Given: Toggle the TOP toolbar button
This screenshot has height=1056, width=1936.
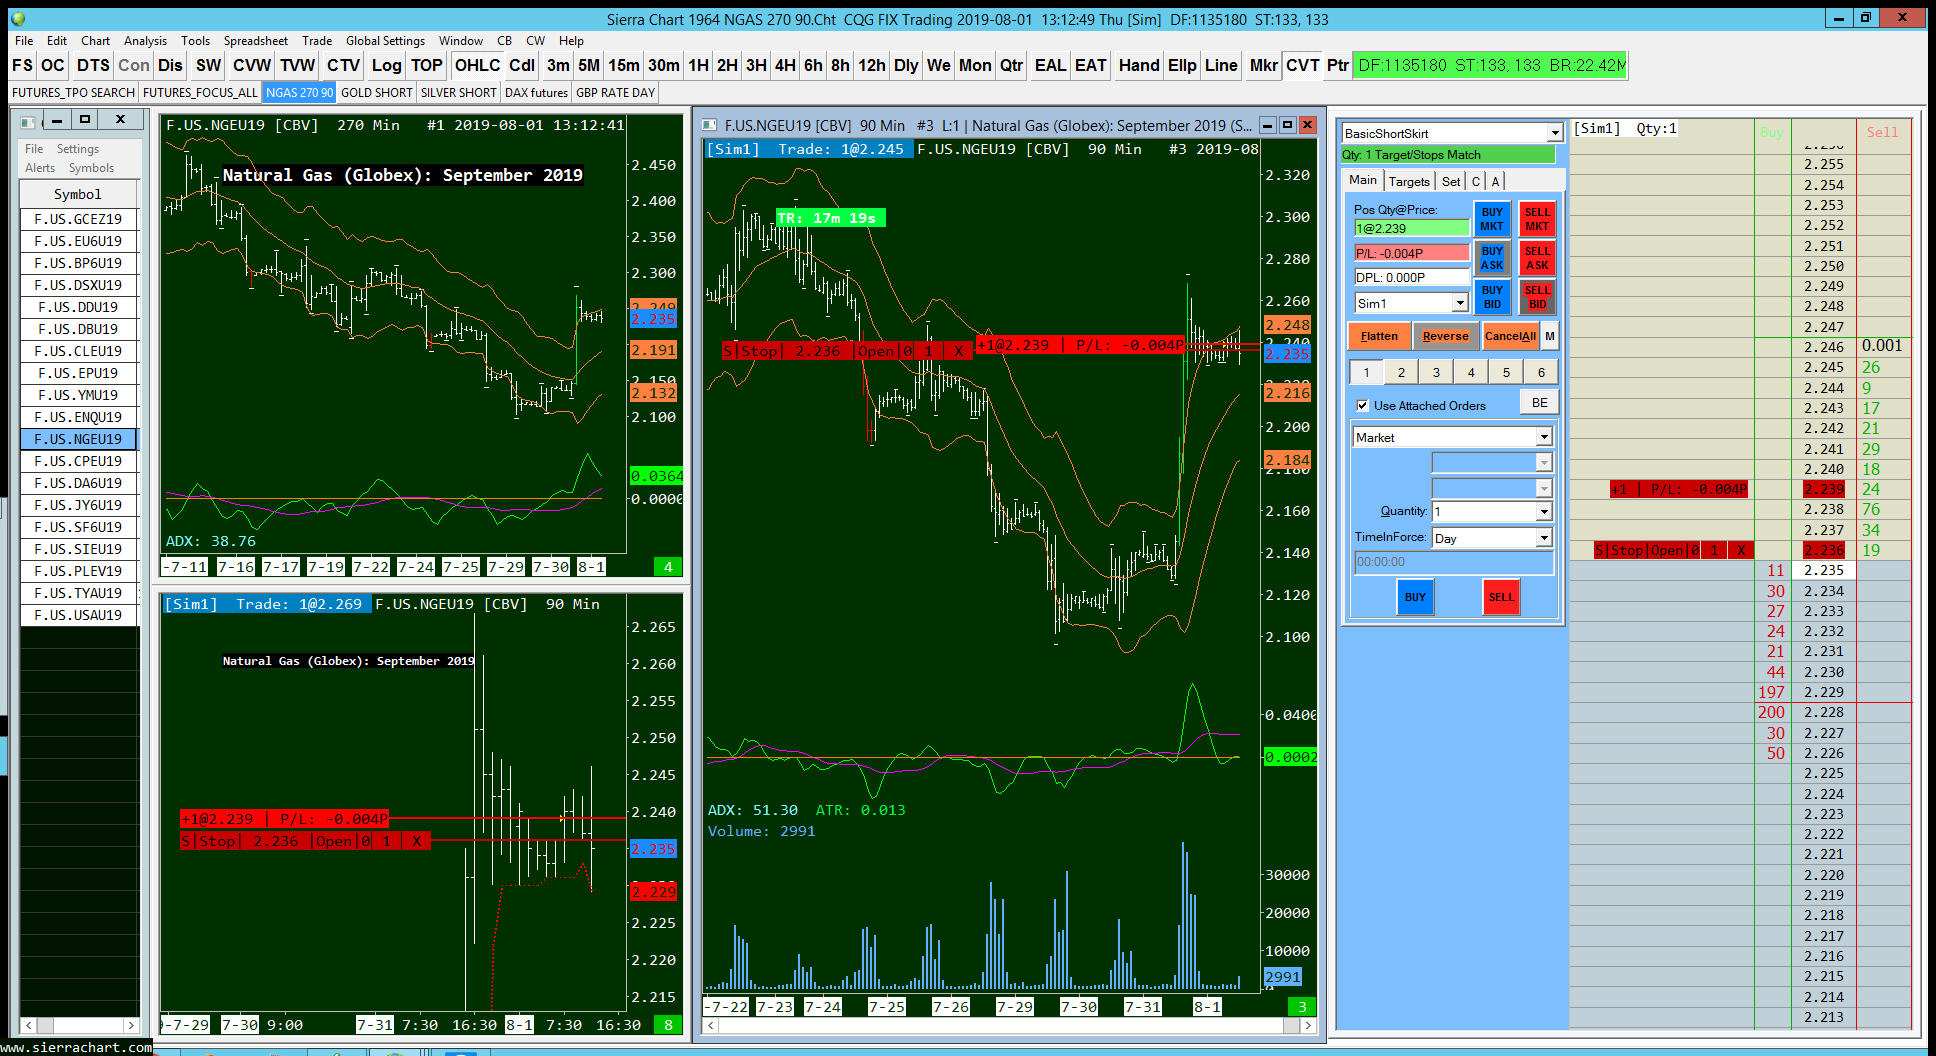Looking at the screenshot, I should [427, 65].
